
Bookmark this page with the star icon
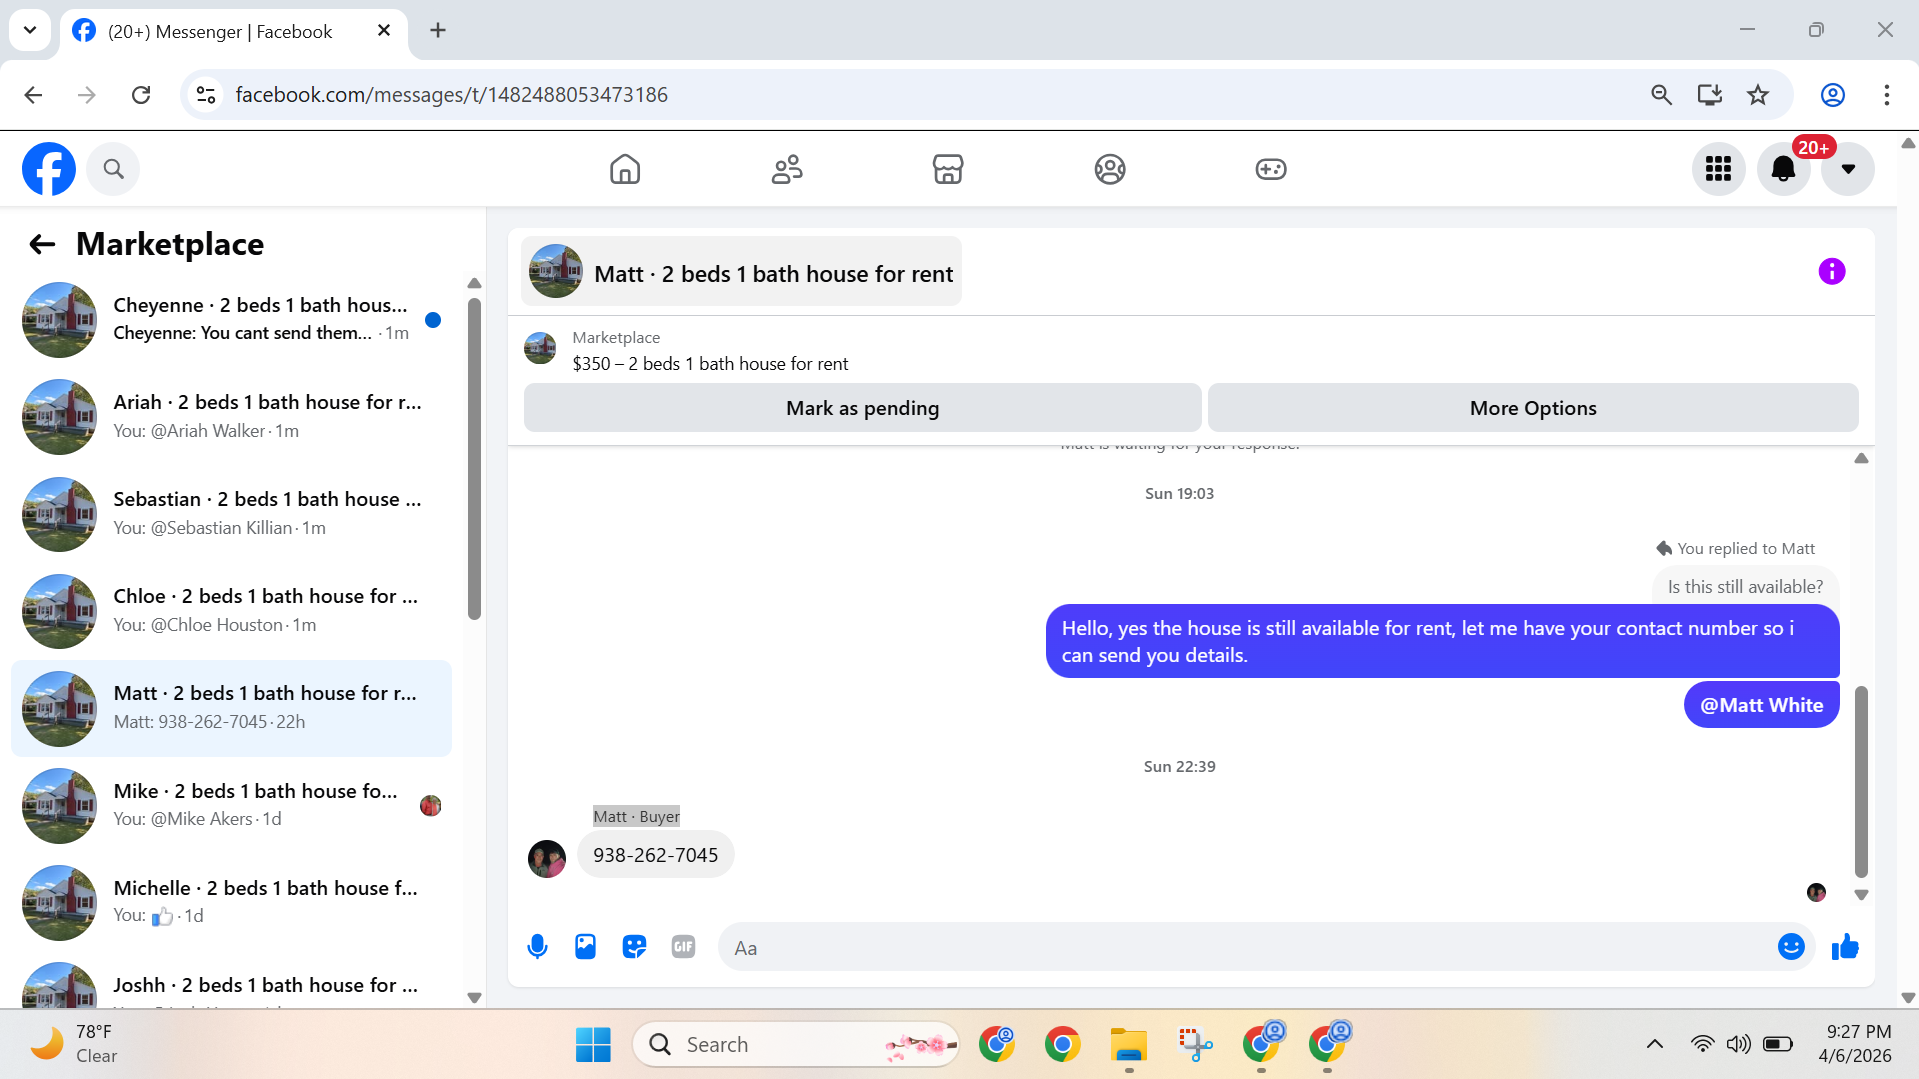(x=1758, y=95)
